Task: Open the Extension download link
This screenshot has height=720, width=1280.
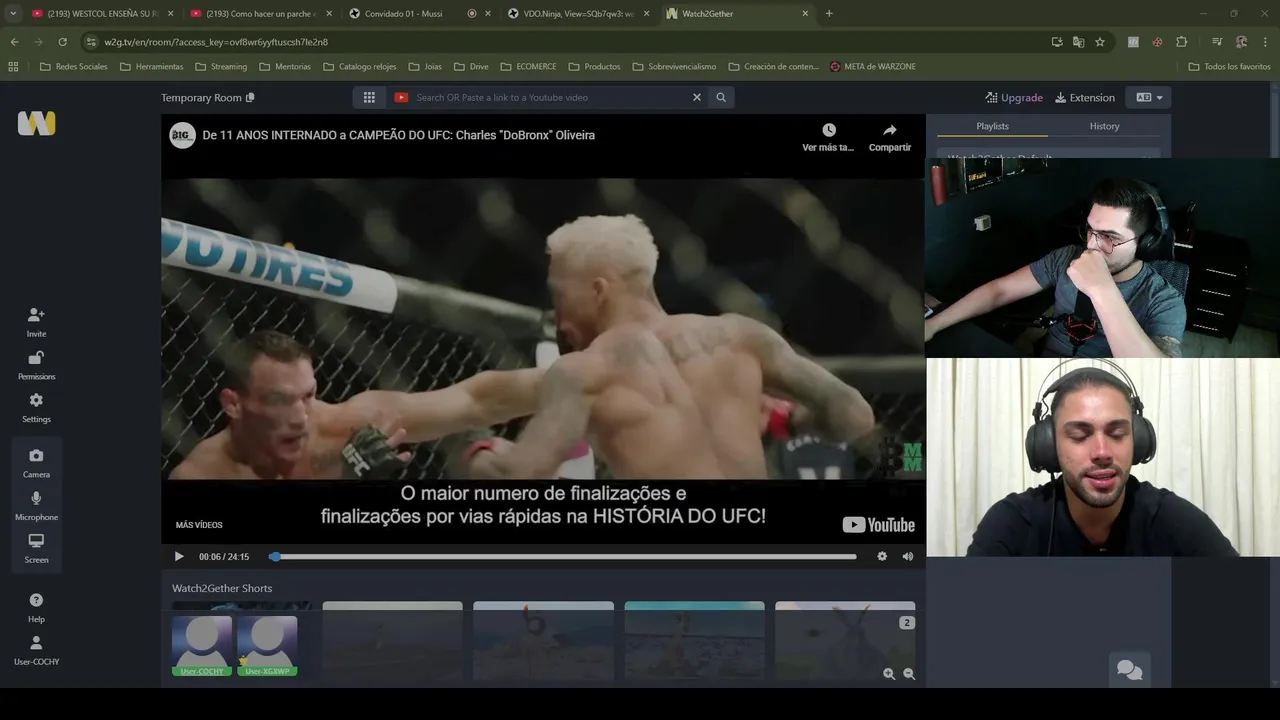Action: click(x=1085, y=98)
